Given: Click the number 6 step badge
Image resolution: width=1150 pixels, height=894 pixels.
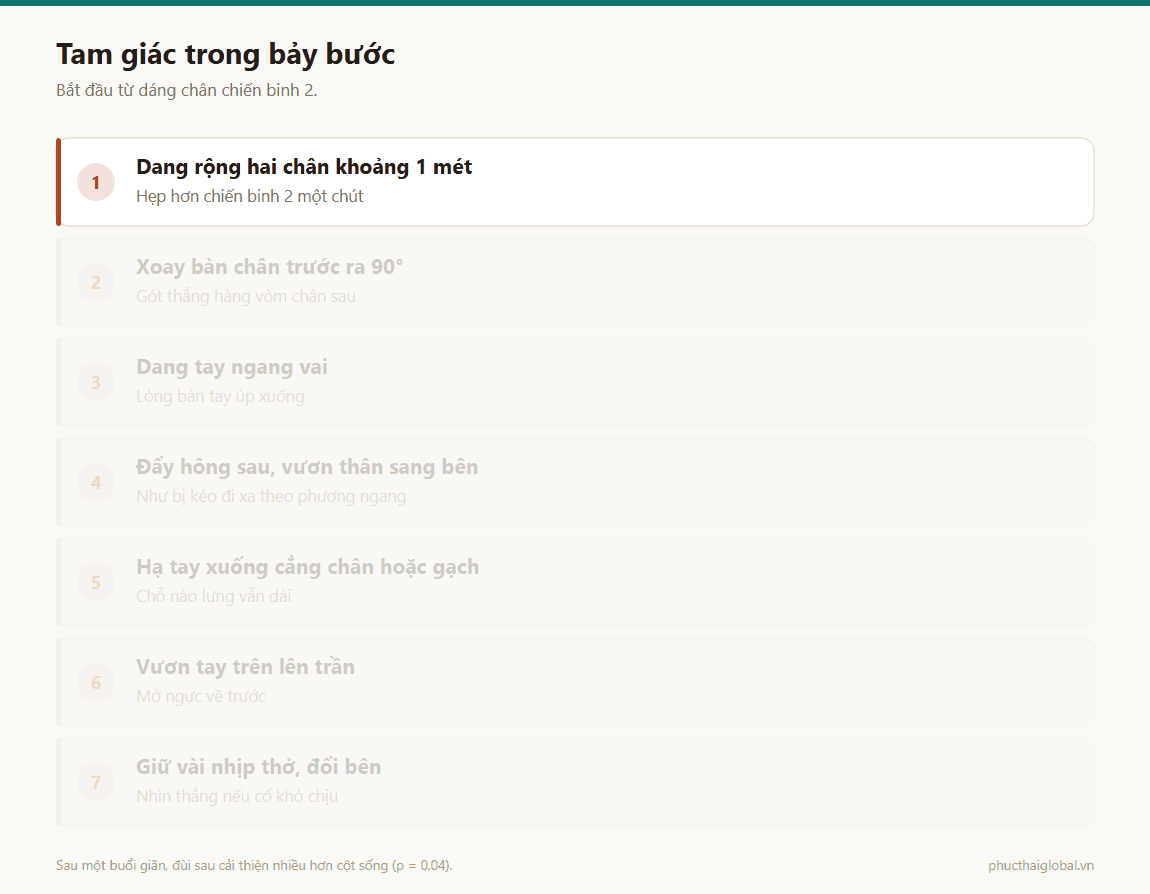Looking at the screenshot, I should (x=96, y=683).
